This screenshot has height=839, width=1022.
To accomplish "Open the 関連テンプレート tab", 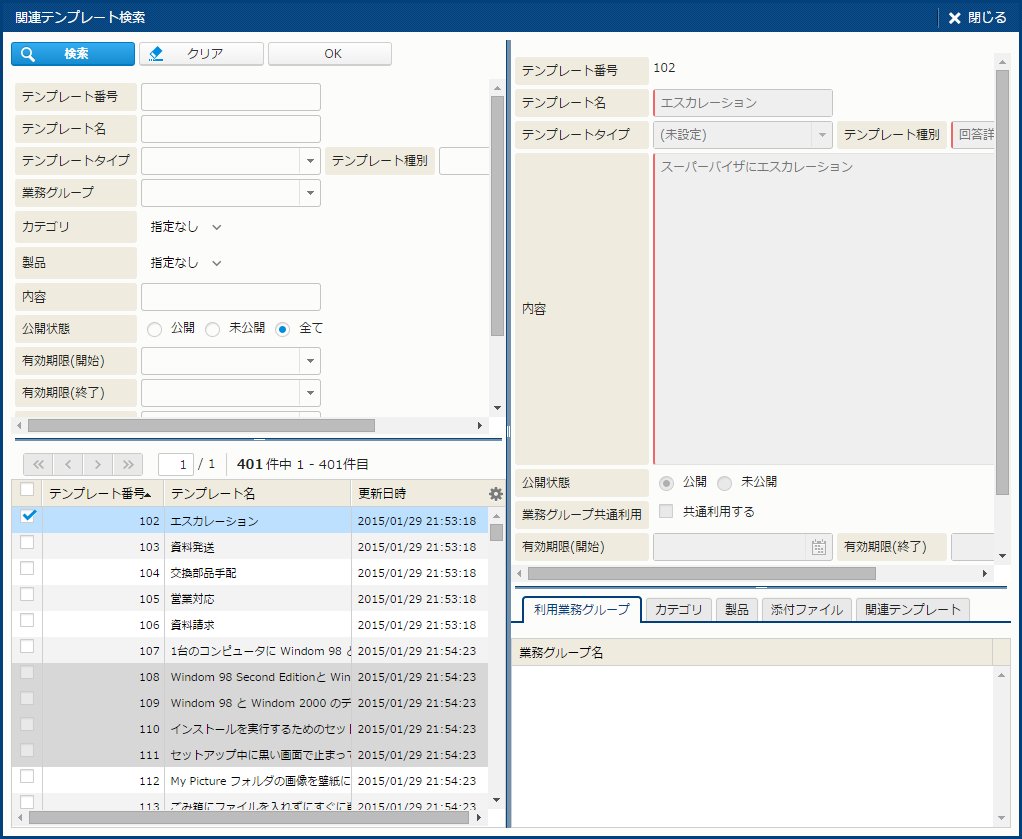I will [912, 610].
